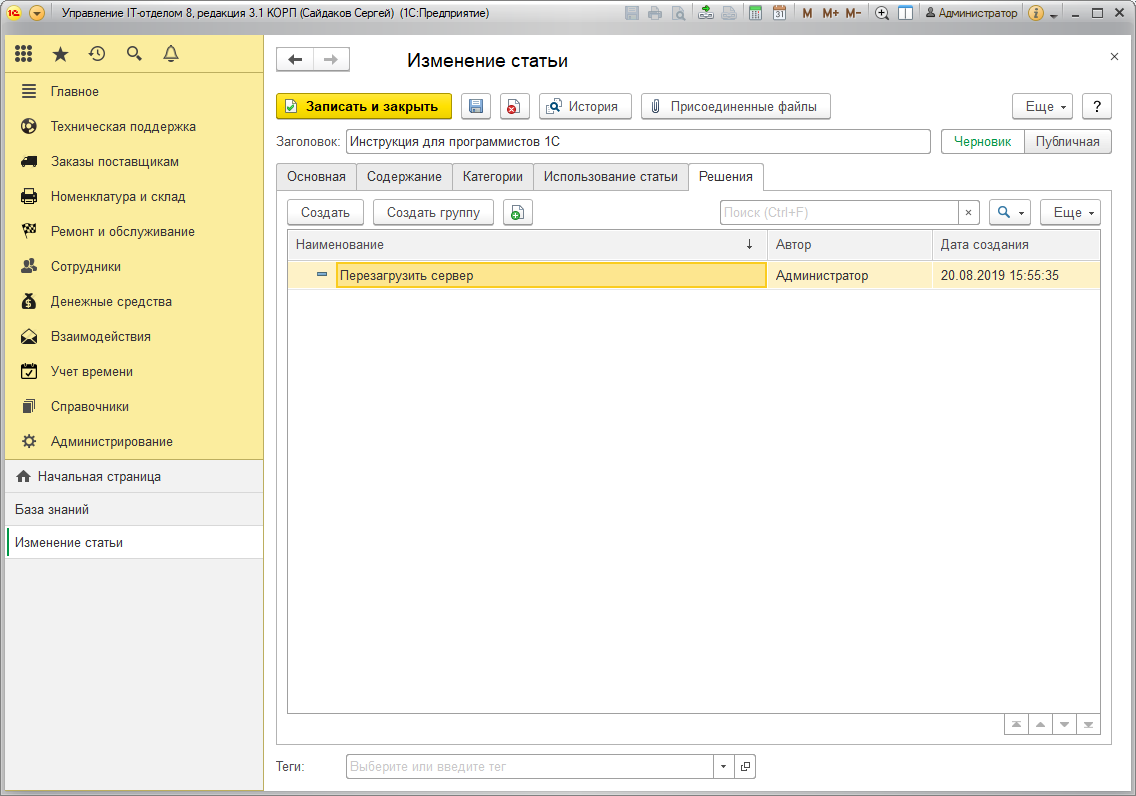Clear the search field with x button
This screenshot has height=796, width=1136.
(969, 212)
